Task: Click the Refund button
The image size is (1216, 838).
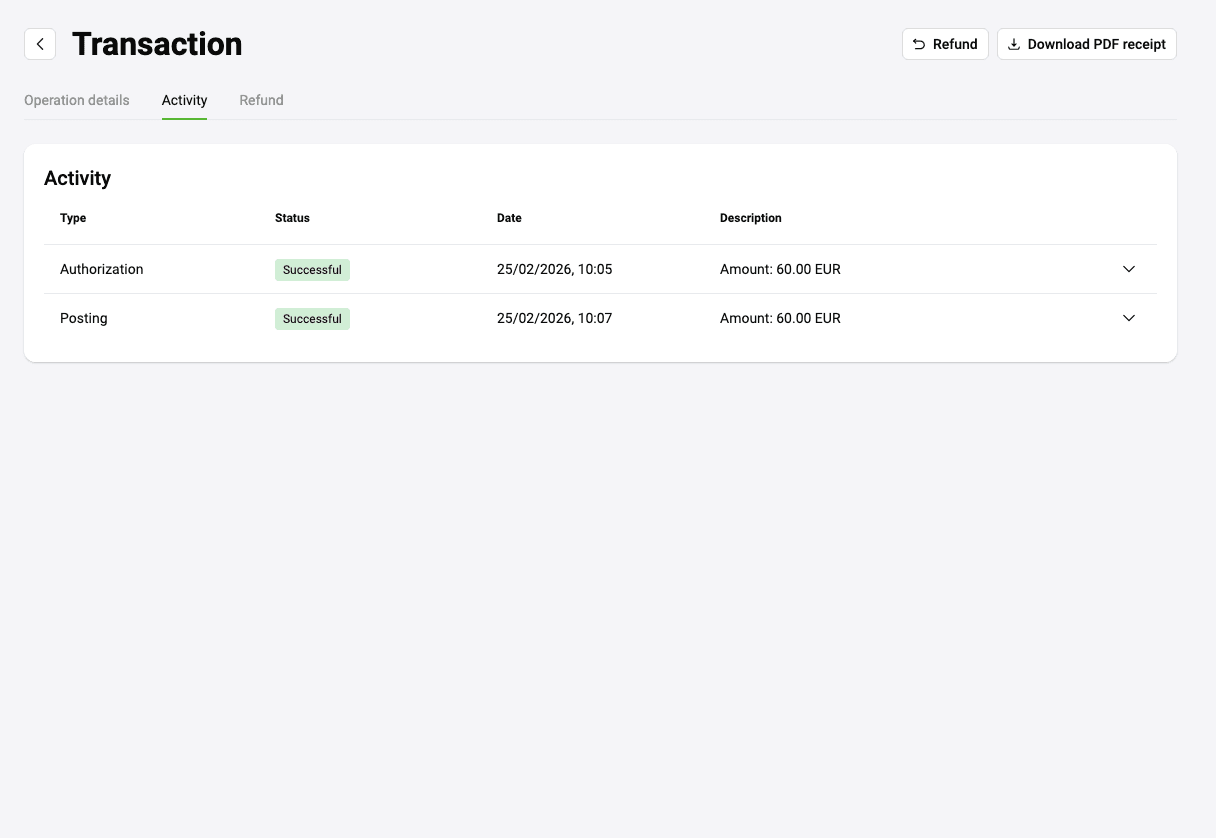Action: 945,44
